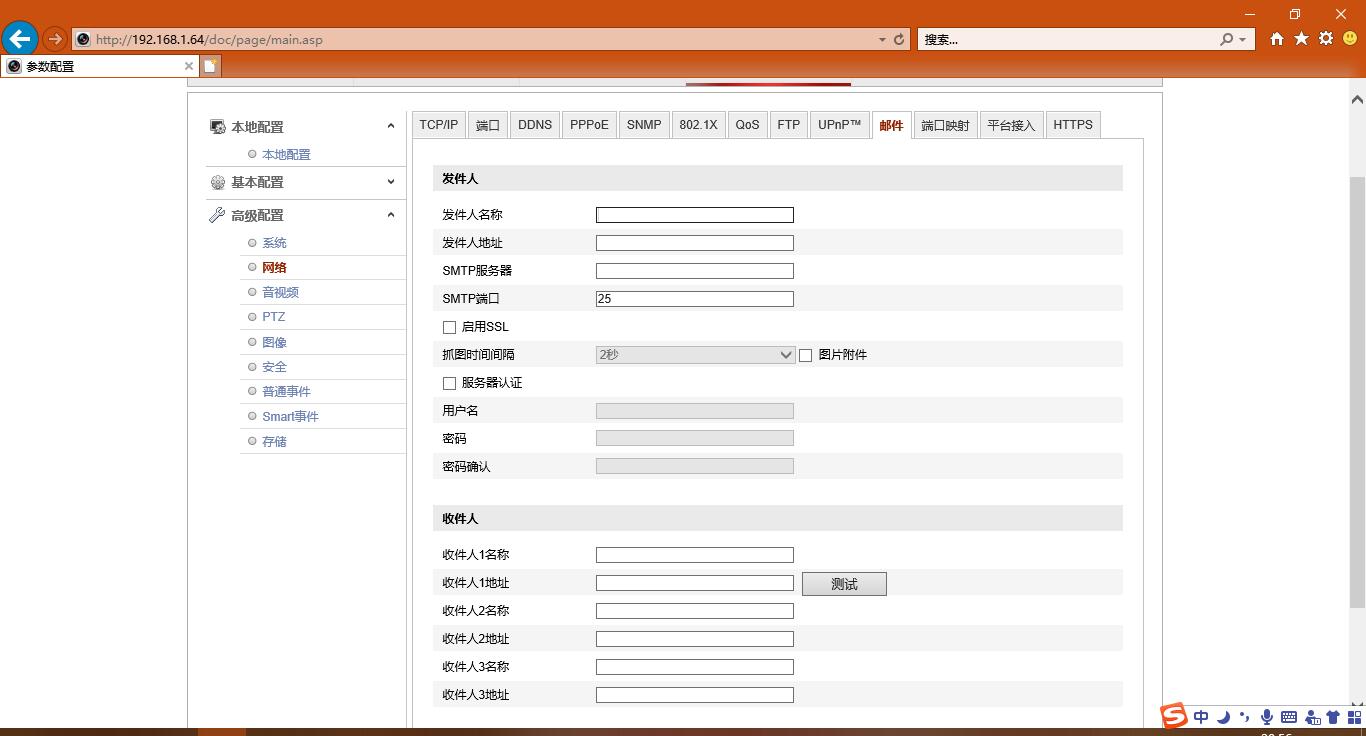Click the search magnifier icon

pos(1227,39)
